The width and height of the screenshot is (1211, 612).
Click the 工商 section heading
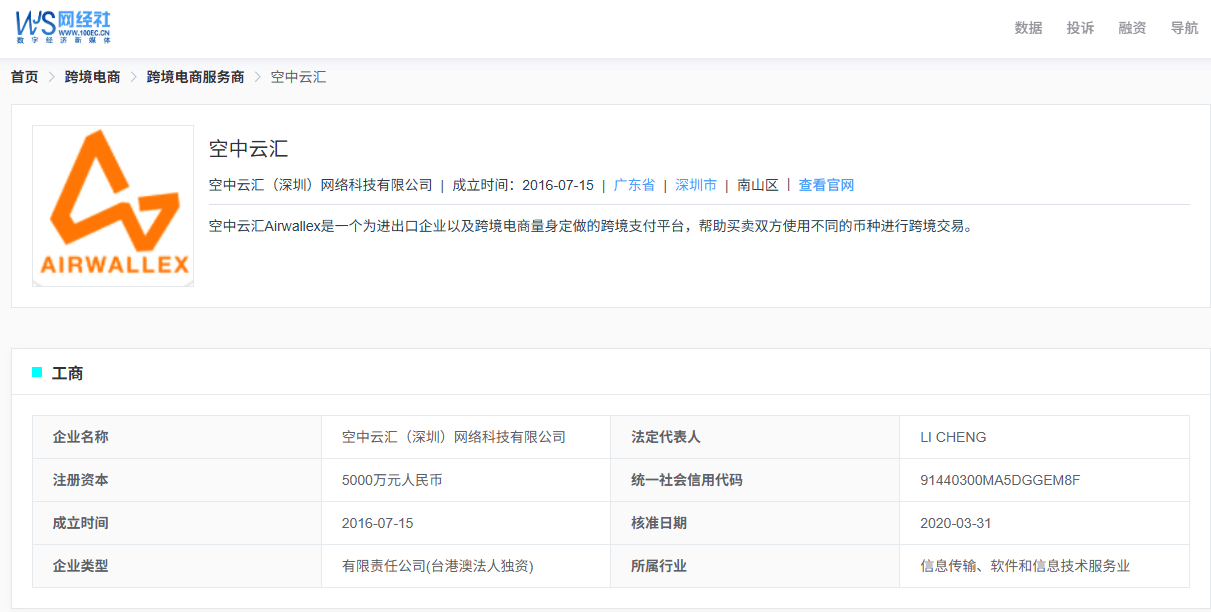(68, 373)
